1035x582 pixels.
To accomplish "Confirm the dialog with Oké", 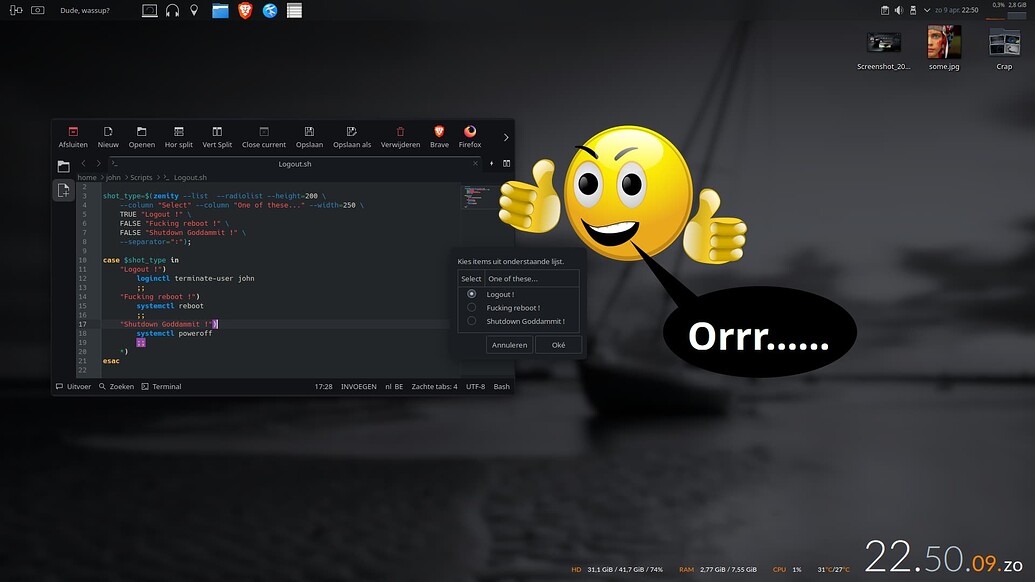I will tap(557, 344).
